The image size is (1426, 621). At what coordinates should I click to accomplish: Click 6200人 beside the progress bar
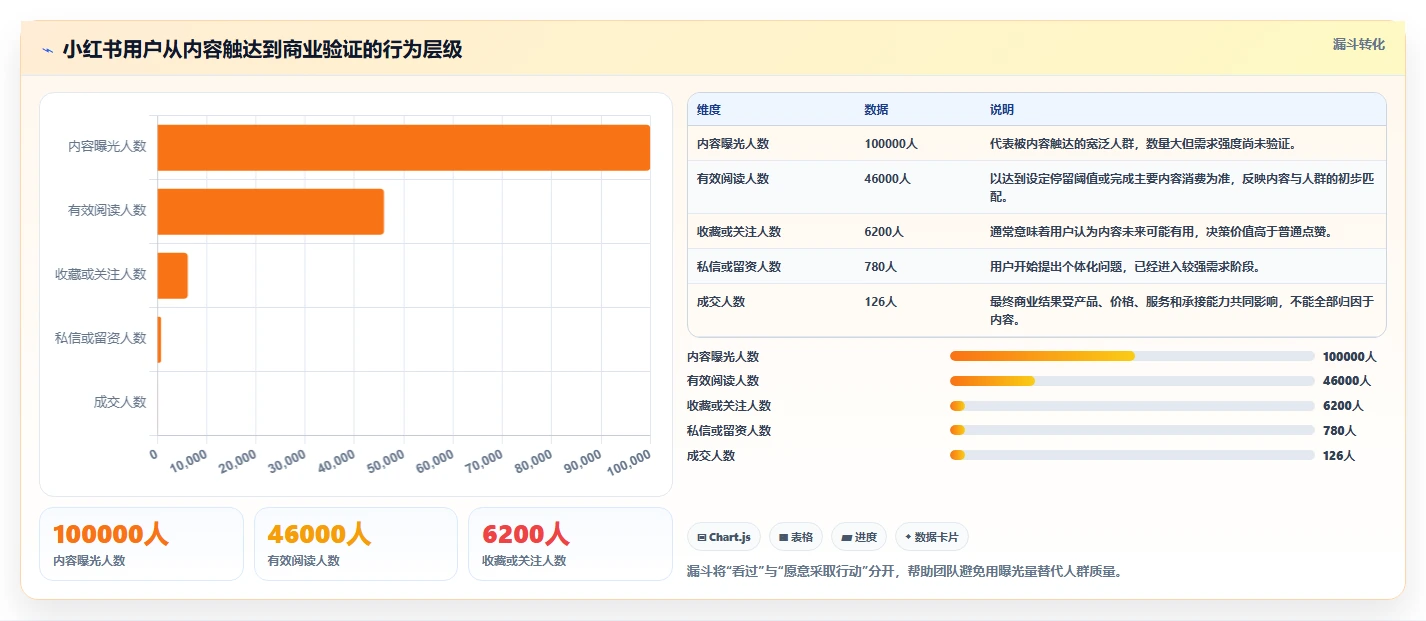(x=1343, y=406)
